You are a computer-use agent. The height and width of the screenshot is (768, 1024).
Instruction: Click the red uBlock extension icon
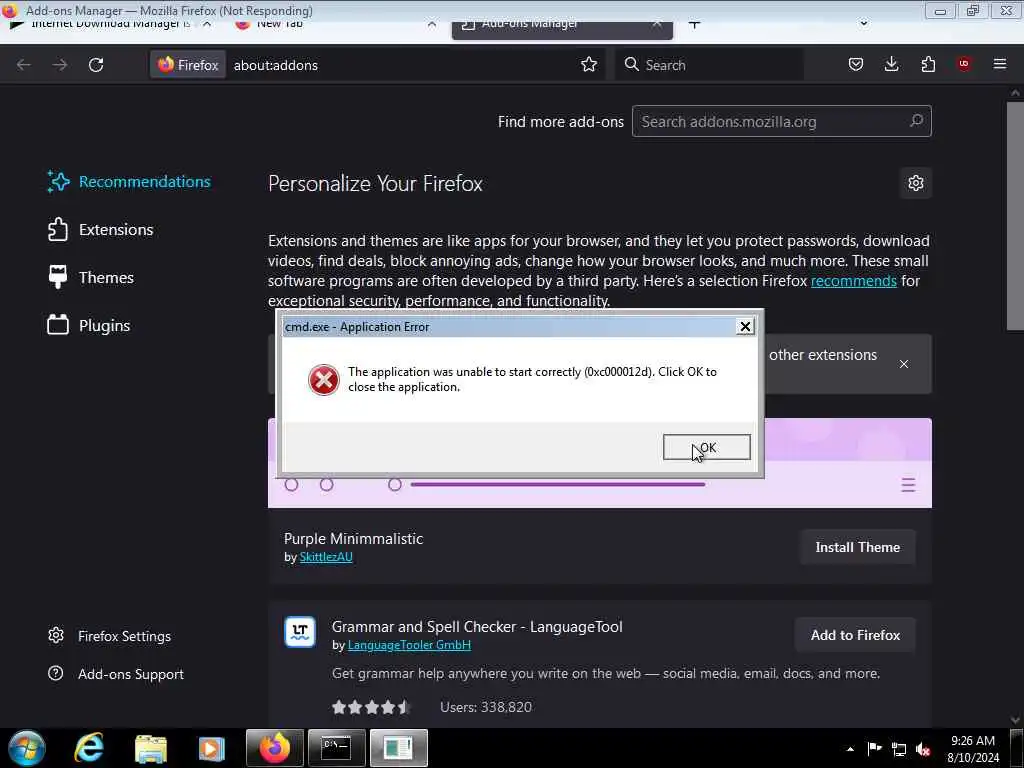tap(964, 63)
